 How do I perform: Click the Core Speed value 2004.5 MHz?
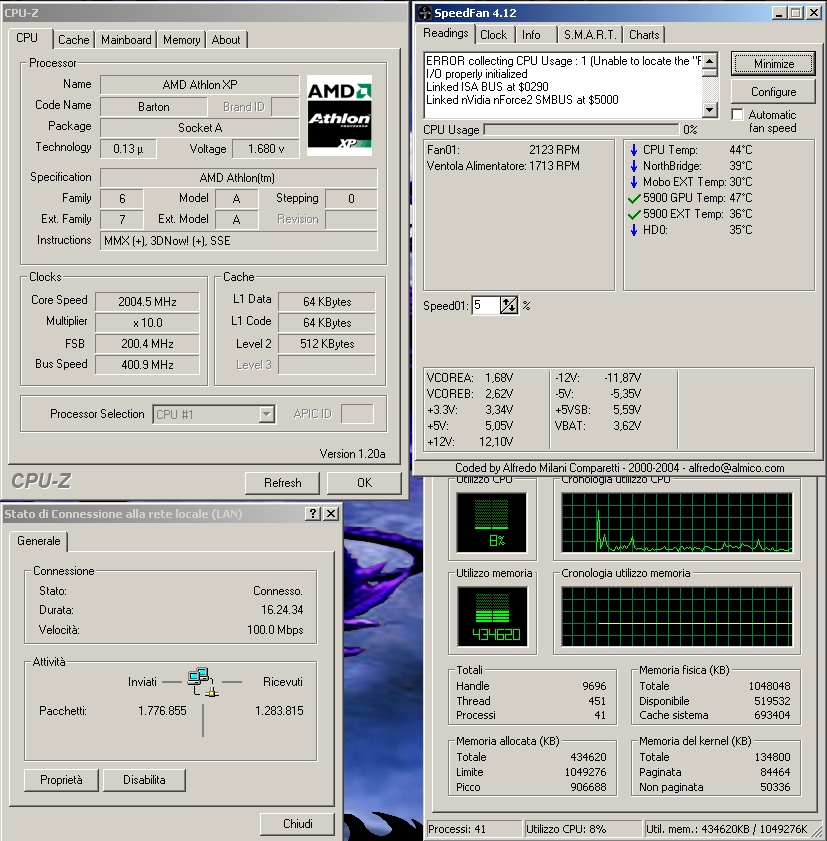(x=147, y=301)
